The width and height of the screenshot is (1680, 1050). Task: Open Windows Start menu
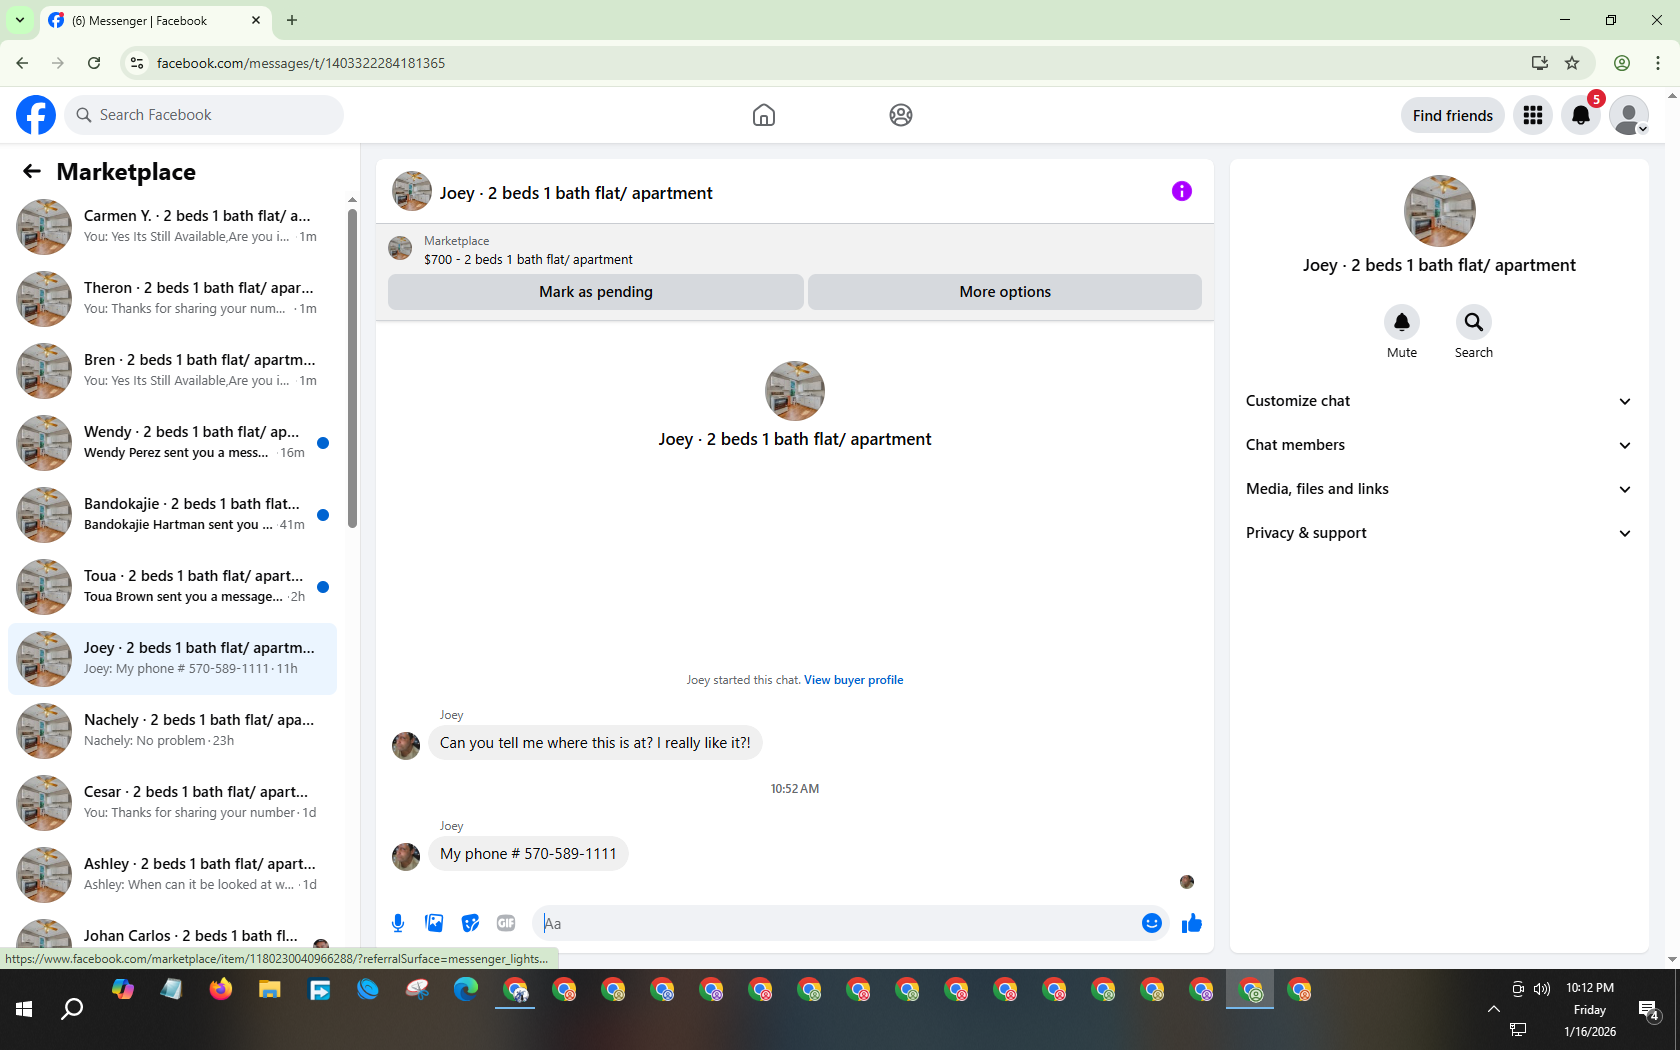pyautogui.click(x=24, y=1010)
